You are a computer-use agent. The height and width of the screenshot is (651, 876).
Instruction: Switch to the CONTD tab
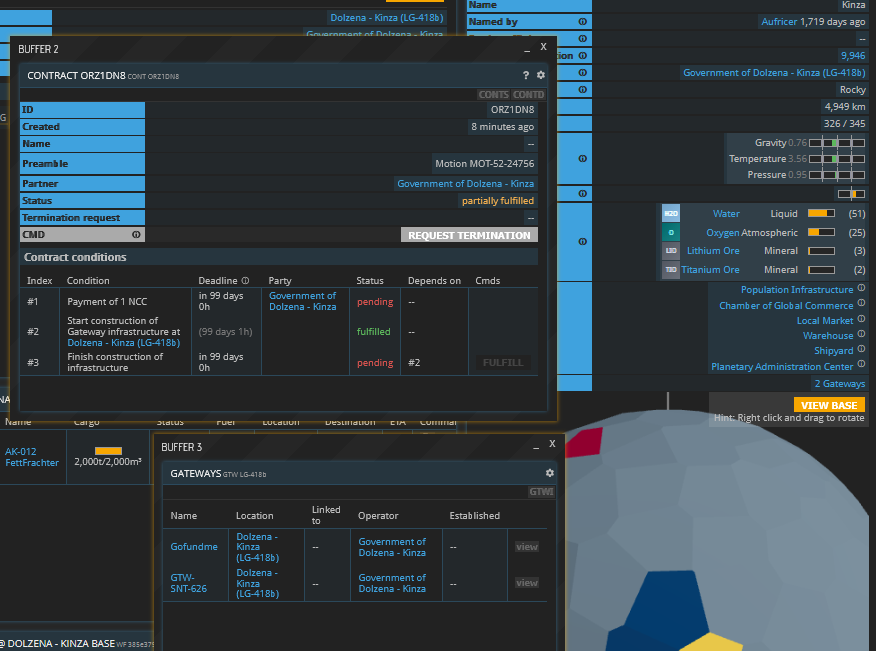529,95
